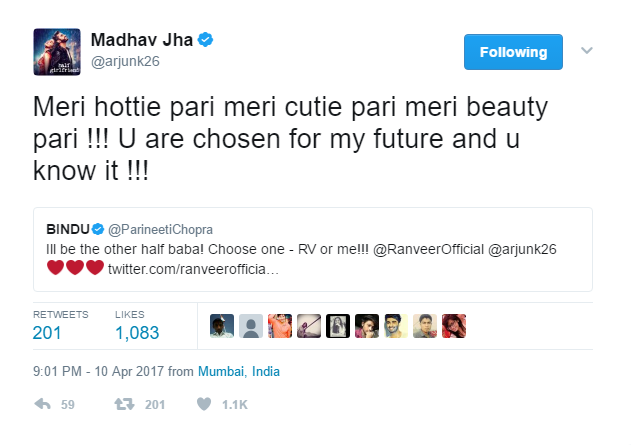Viewport: 631px width, 445px height.
Task: Click the reply arrow icon
Action: coord(42,404)
